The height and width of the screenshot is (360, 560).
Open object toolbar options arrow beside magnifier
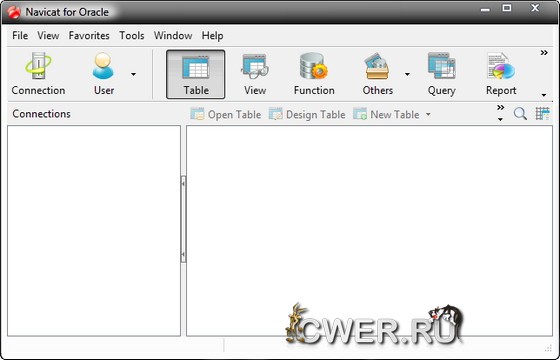[500, 119]
